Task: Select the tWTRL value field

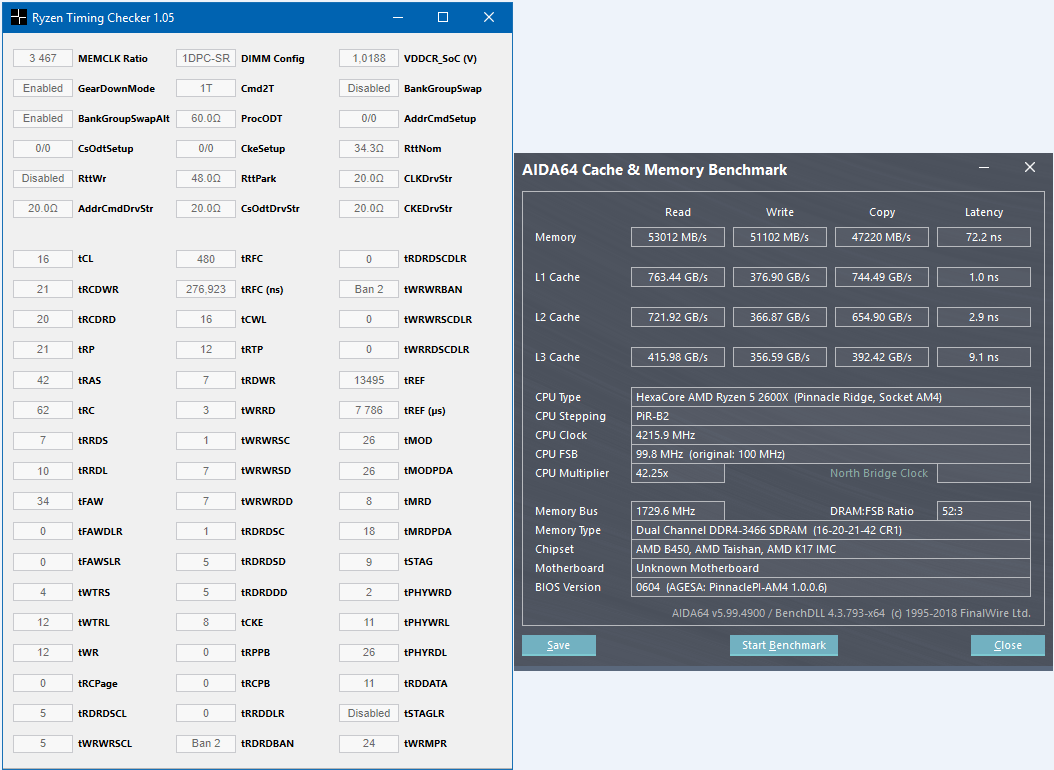Action: 43,622
